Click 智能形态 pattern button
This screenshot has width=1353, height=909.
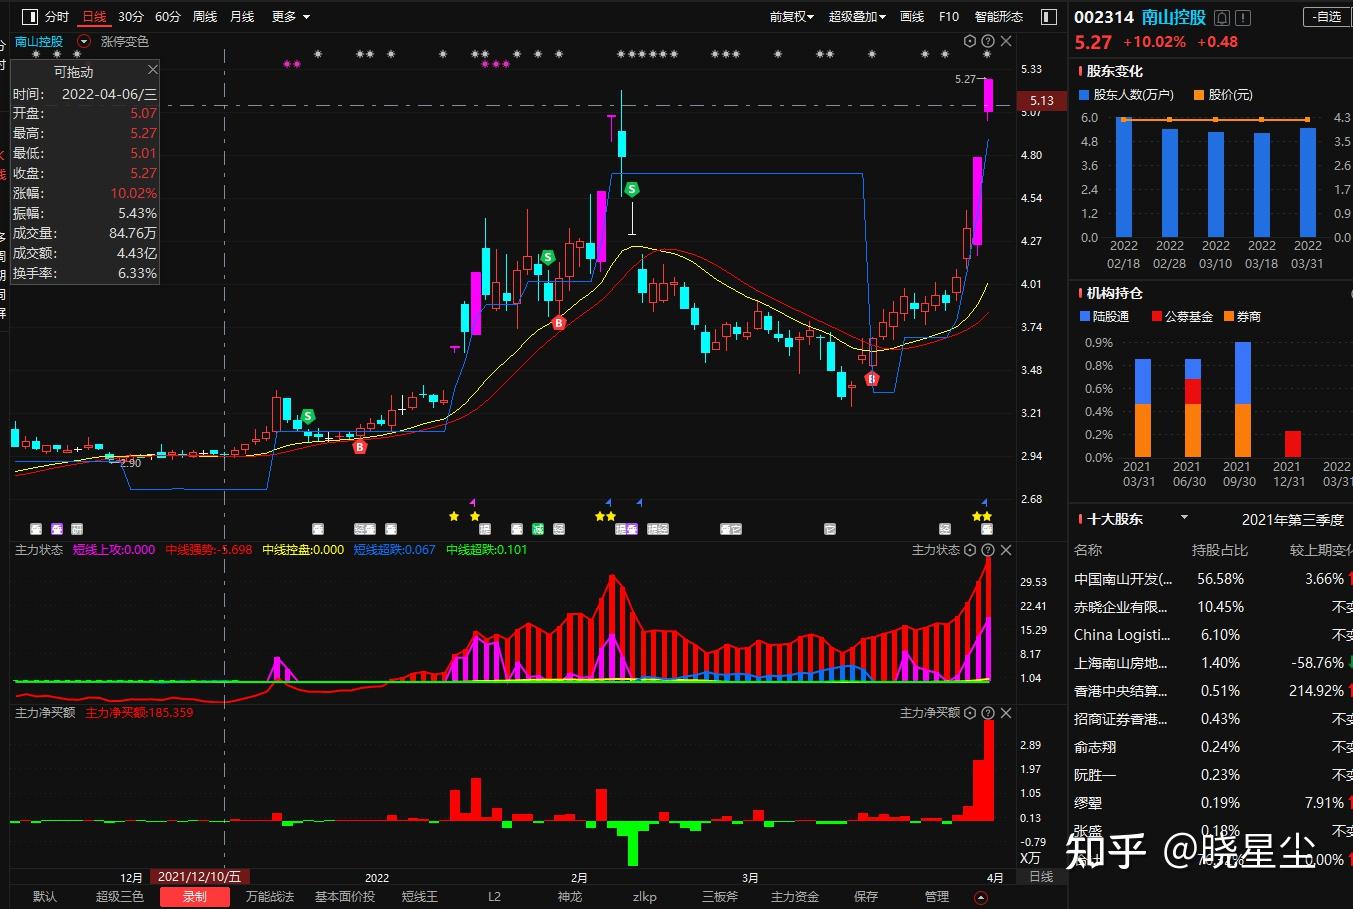[x=999, y=17]
